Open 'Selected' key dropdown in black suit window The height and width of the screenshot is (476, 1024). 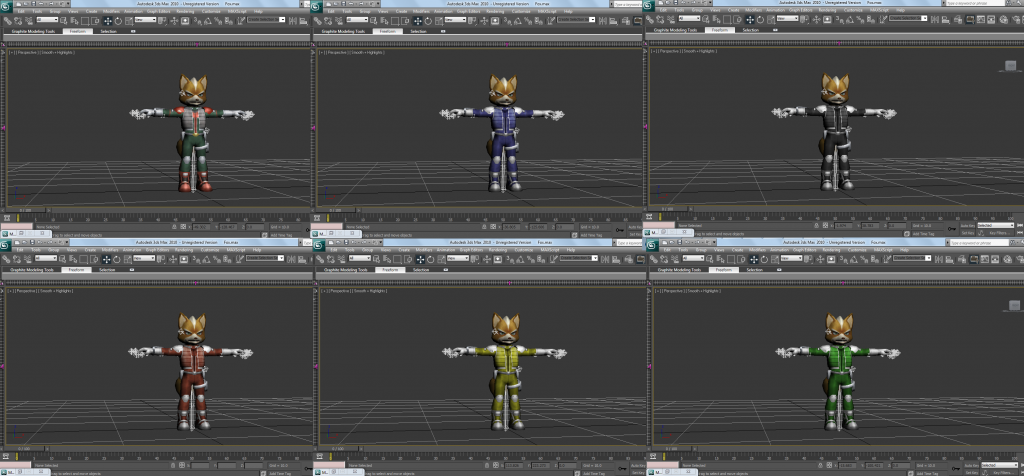(995, 225)
